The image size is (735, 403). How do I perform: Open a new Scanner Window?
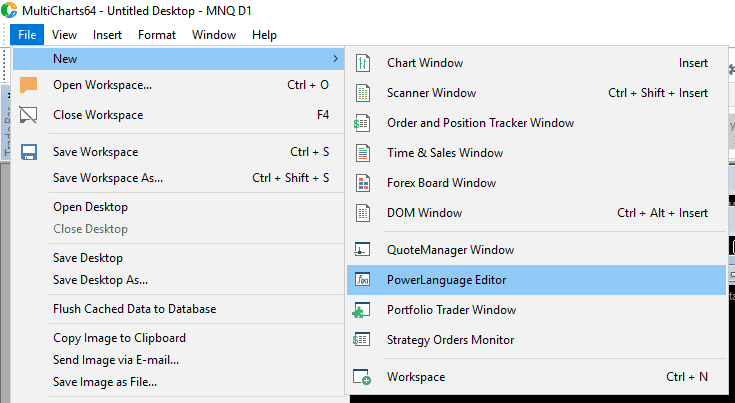tap(536, 93)
